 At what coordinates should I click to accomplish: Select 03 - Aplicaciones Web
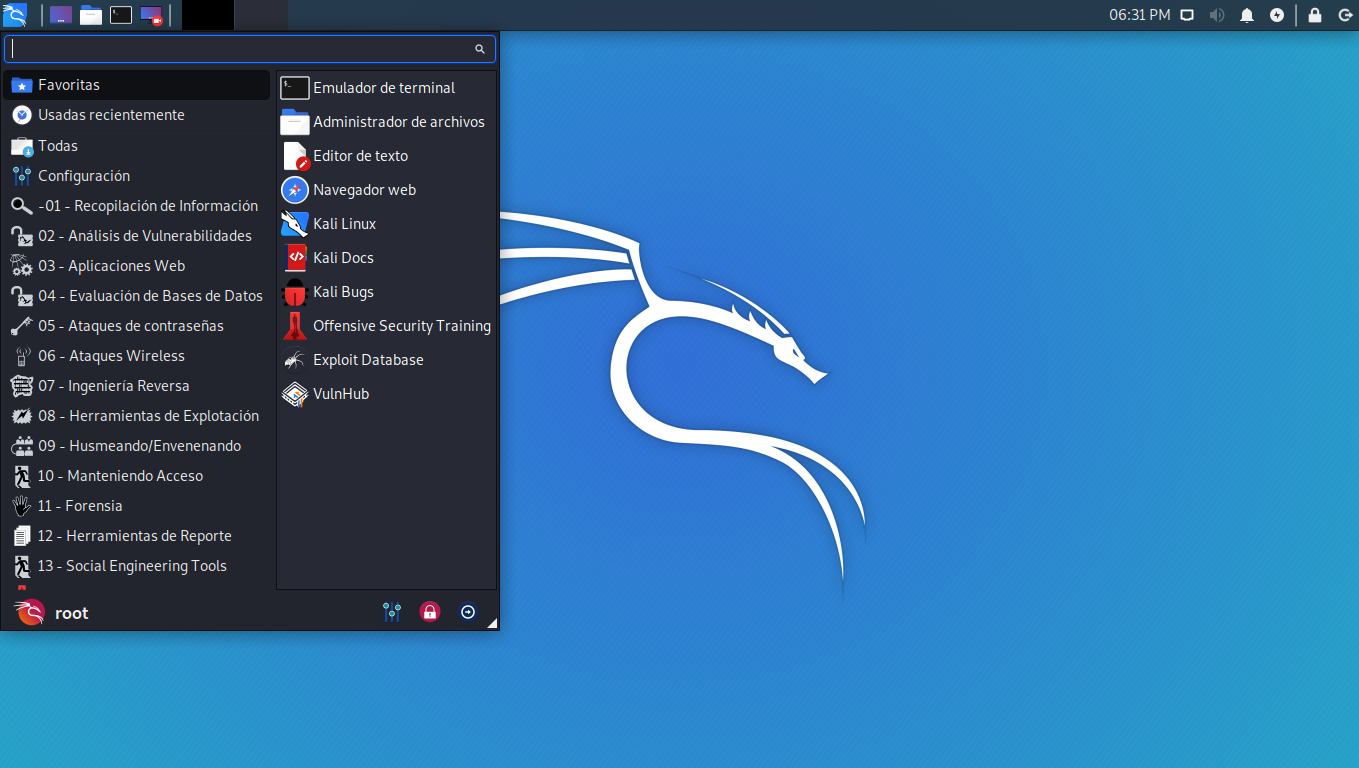coord(137,265)
